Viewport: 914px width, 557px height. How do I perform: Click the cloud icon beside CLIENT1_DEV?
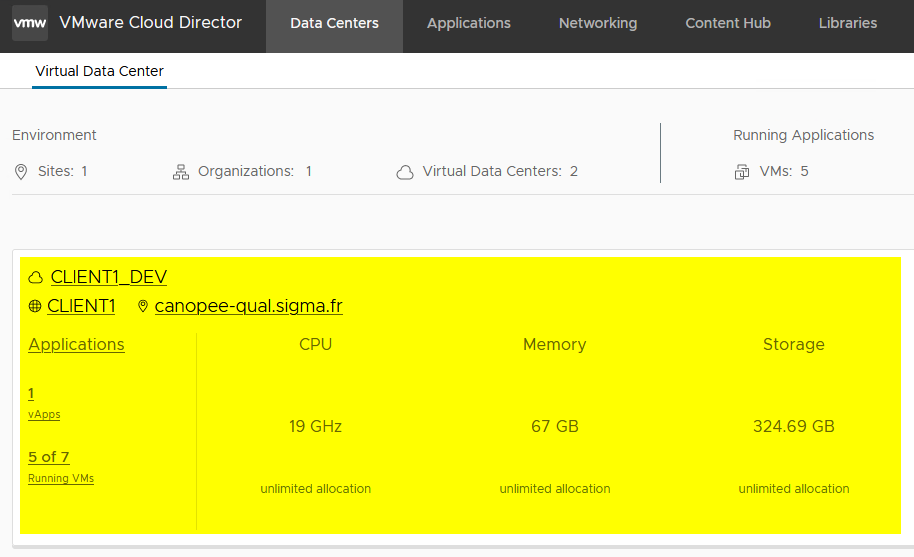tap(36, 277)
